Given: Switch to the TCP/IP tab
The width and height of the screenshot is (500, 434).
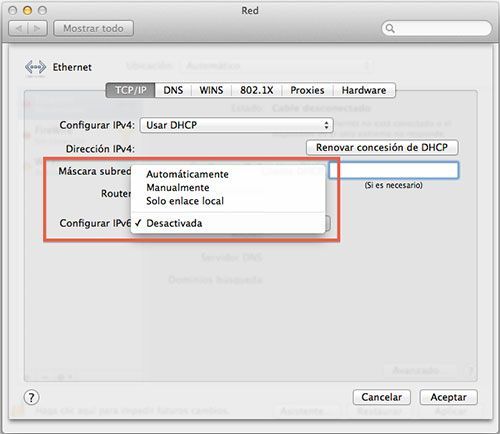Looking at the screenshot, I should tap(130, 90).
